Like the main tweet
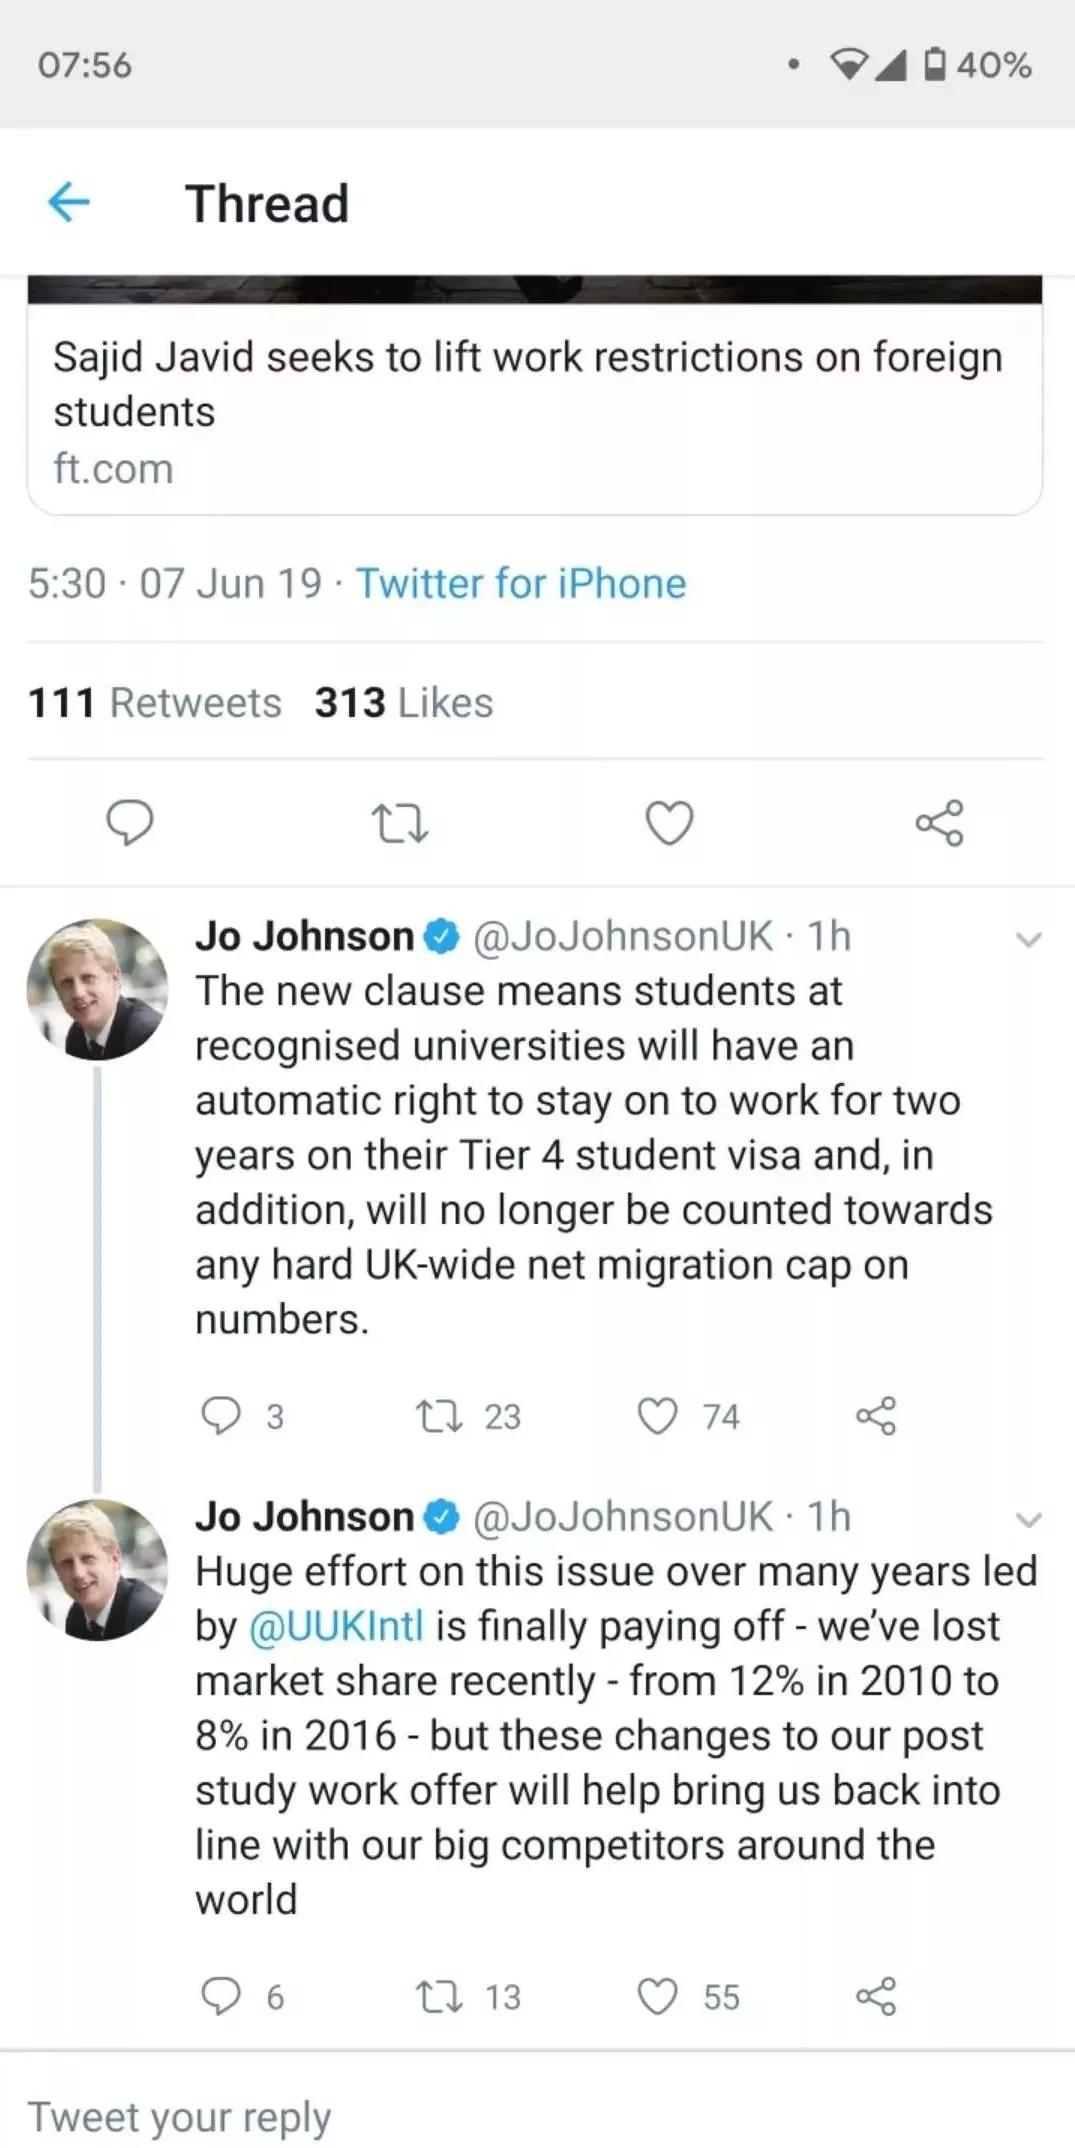1075x2148 pixels. (669, 823)
